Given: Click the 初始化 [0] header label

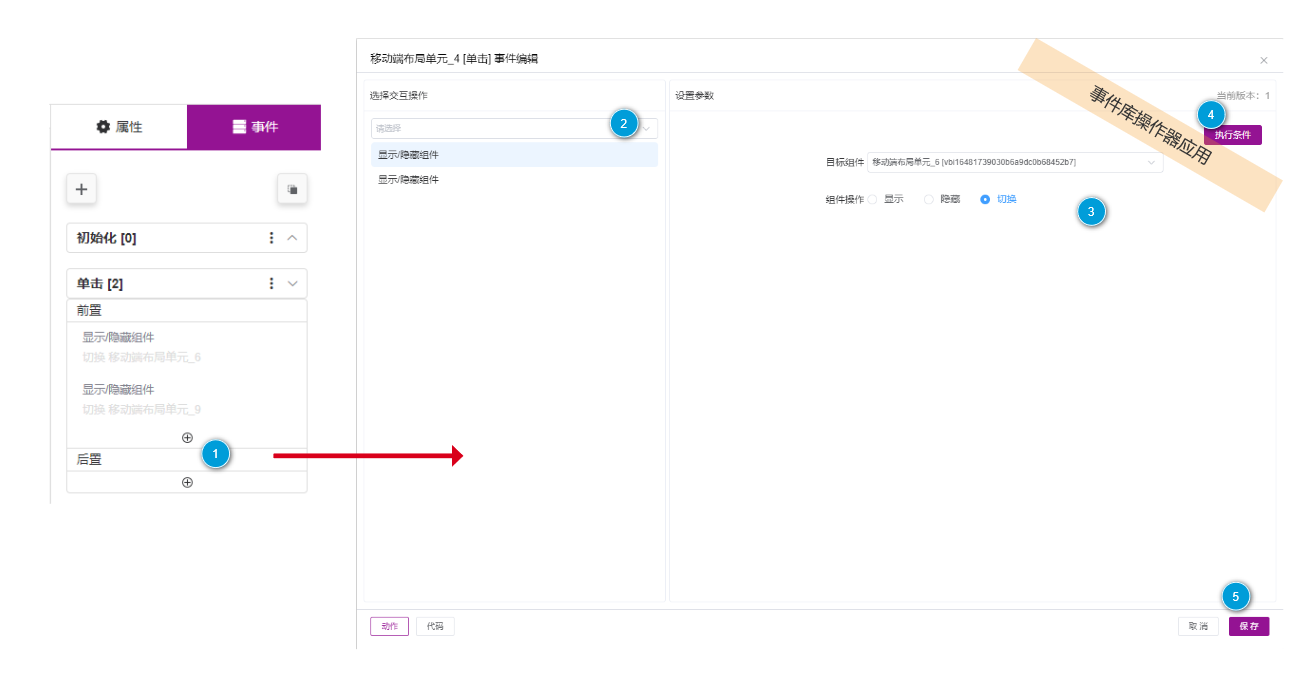Looking at the screenshot, I should pos(107,238).
